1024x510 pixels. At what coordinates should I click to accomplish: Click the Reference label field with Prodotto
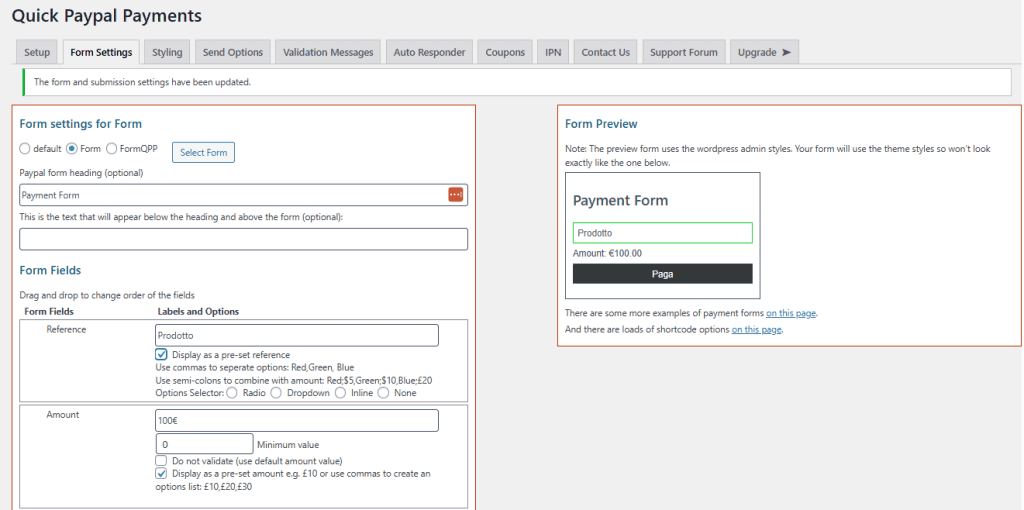coord(297,335)
